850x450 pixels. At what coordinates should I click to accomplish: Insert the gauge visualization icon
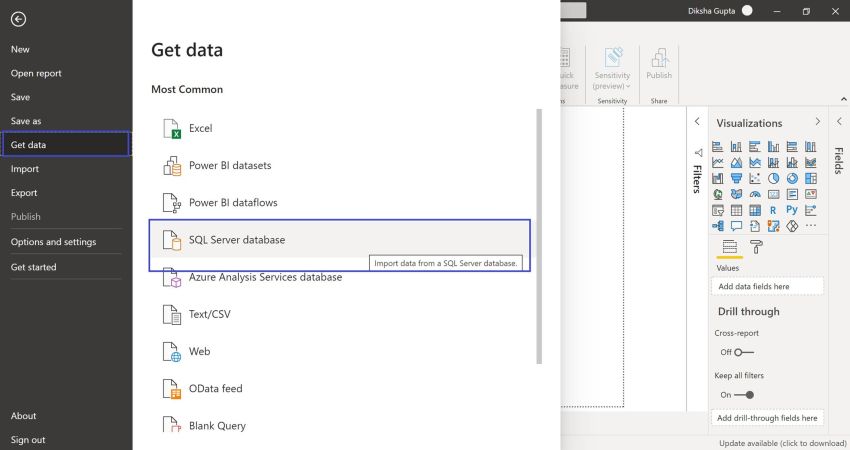pyautogui.click(x=755, y=194)
